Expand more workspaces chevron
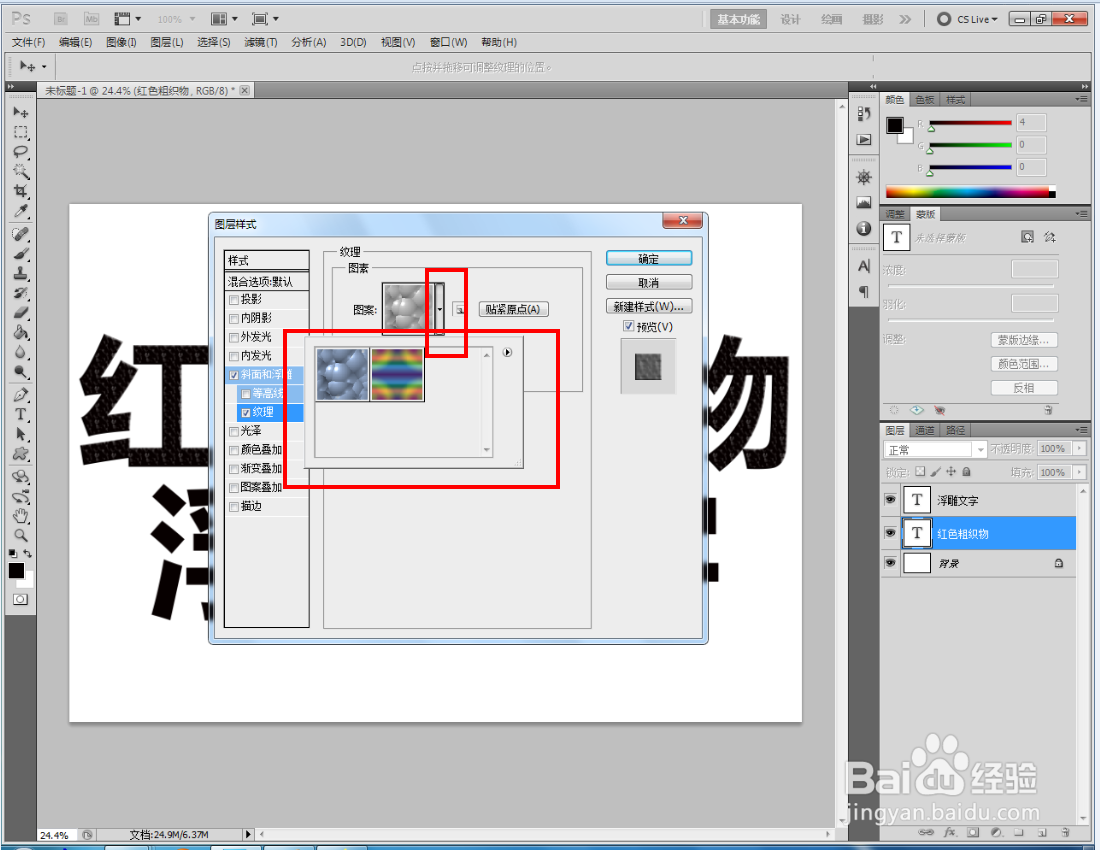This screenshot has width=1100, height=850. click(905, 19)
